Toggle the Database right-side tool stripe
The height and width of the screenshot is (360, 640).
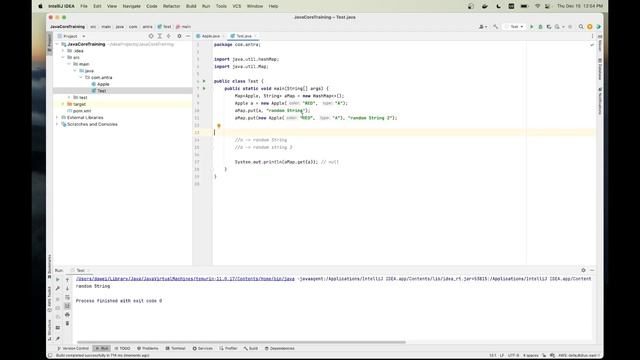pyautogui.click(x=600, y=69)
